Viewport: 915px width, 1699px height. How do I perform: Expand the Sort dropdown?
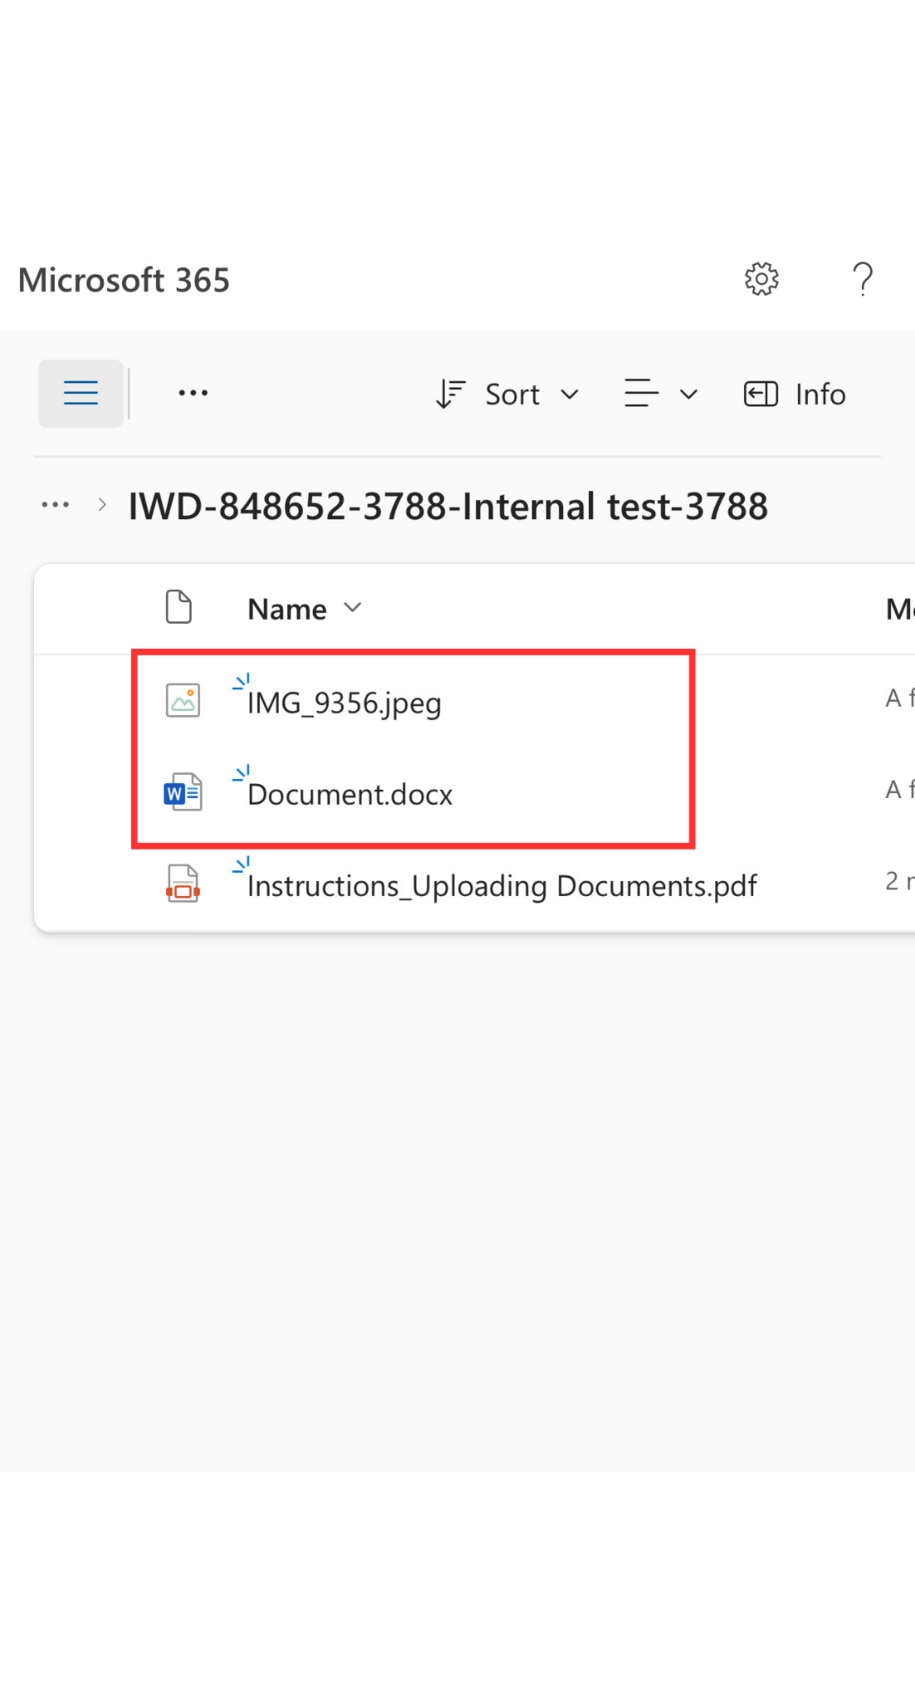pyautogui.click(x=508, y=394)
